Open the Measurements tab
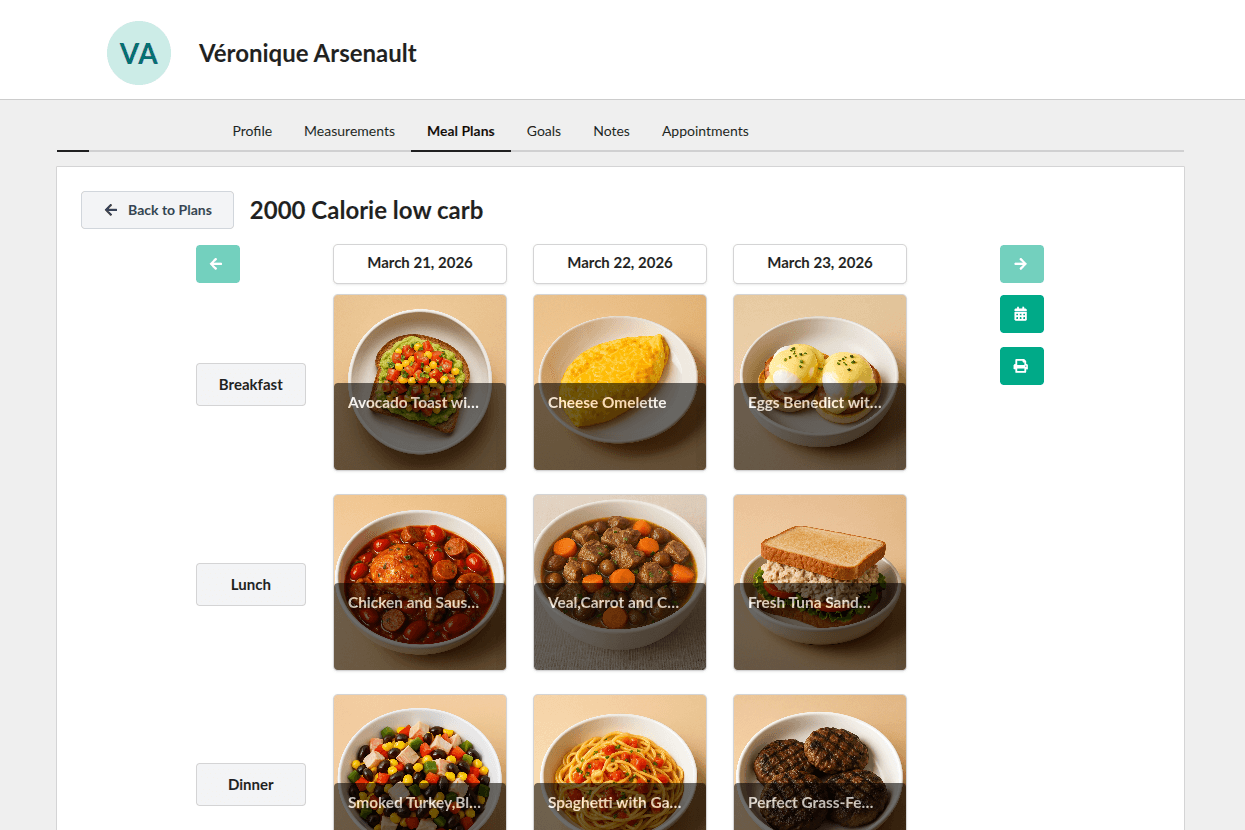Image resolution: width=1245 pixels, height=830 pixels. click(349, 131)
